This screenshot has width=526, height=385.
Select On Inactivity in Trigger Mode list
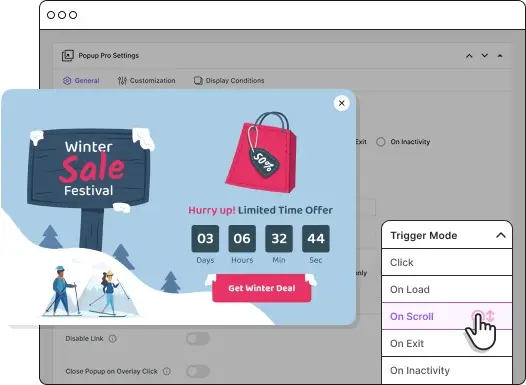pos(447,370)
